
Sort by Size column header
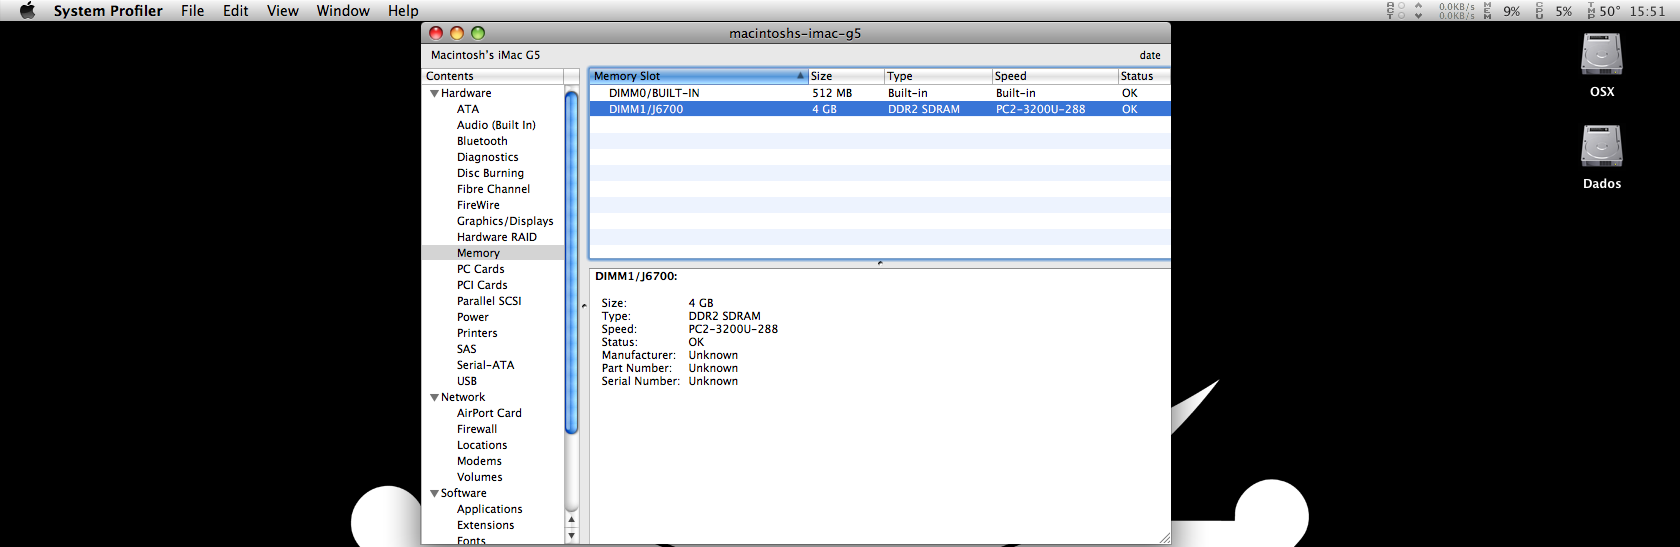(x=846, y=76)
